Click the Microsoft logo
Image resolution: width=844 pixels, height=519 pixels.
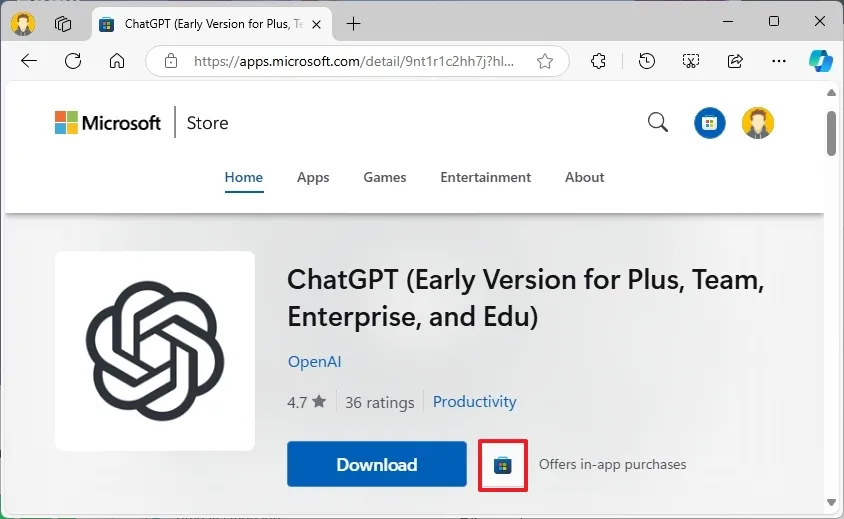[108, 123]
